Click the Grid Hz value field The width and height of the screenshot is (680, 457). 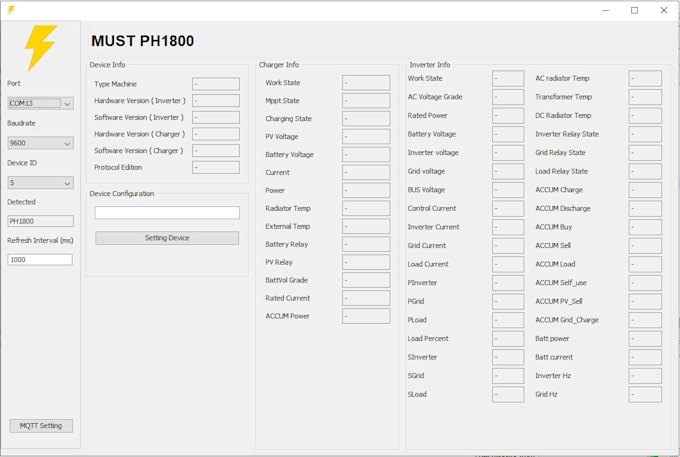645,395
